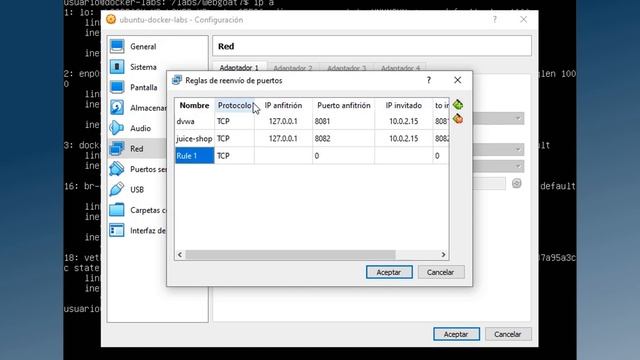The width and height of the screenshot is (640, 360).
Task: Switch to Adaptador 4 tab
Action: click(x=400, y=68)
